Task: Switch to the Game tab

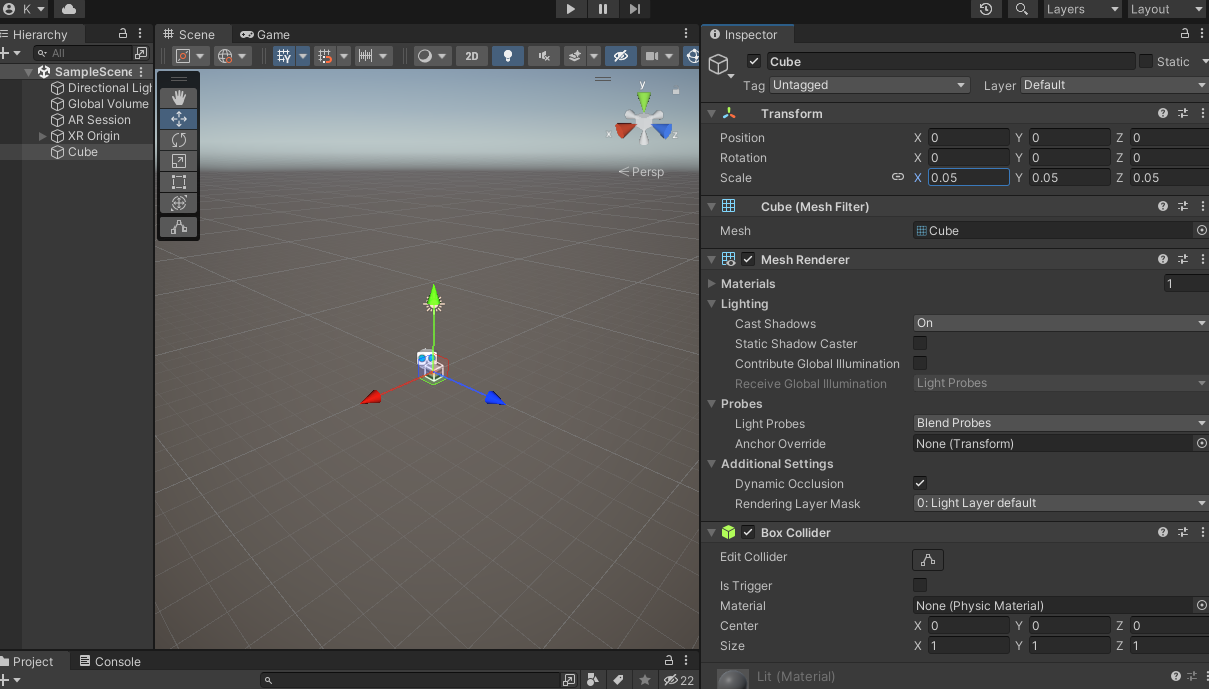Action: (x=265, y=34)
